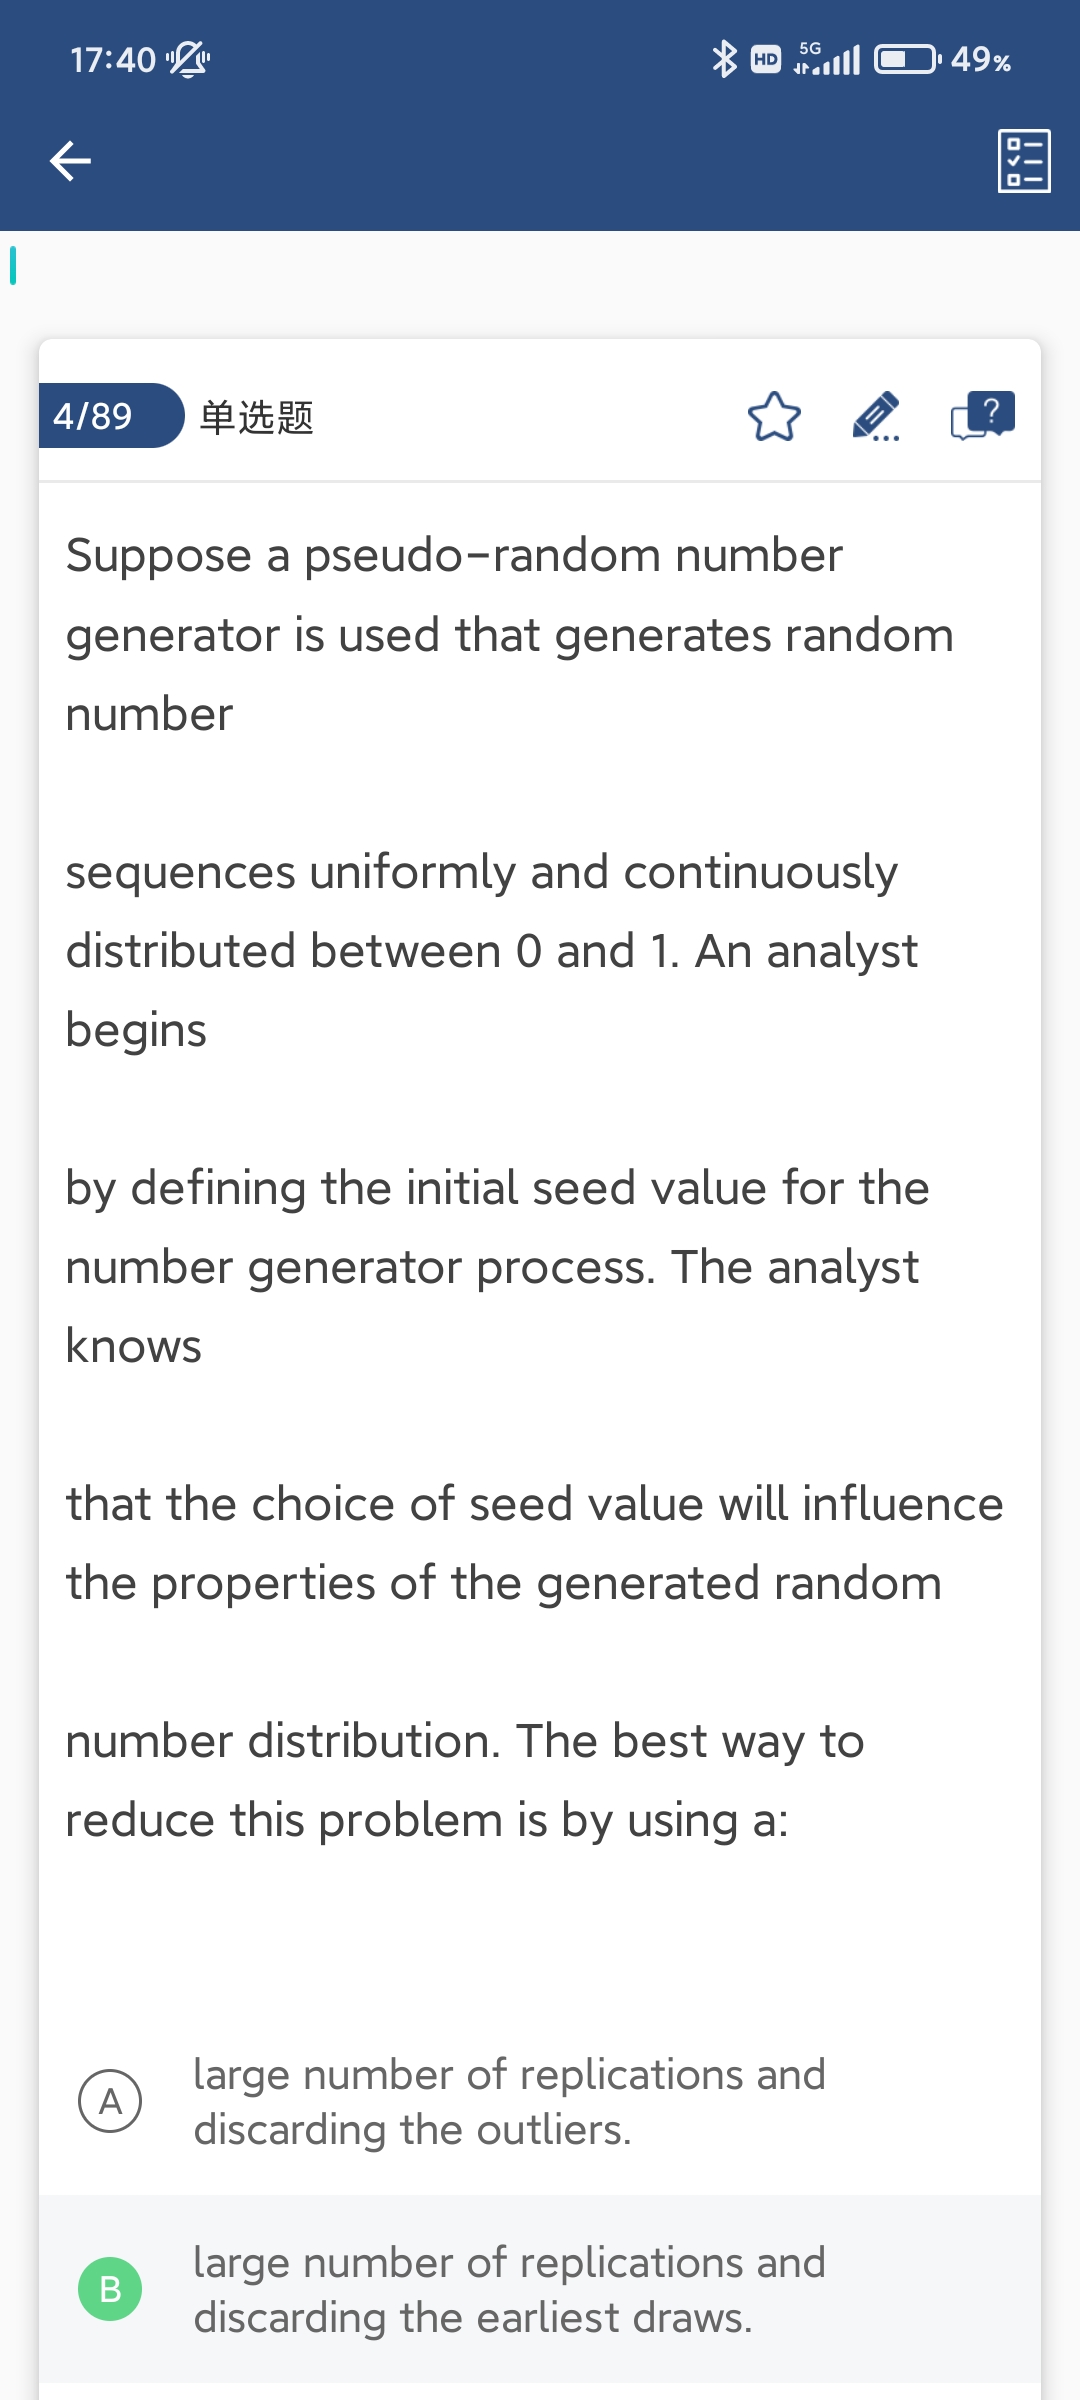Favorite this question with the star icon
1080x2400 pixels.
[x=774, y=417]
